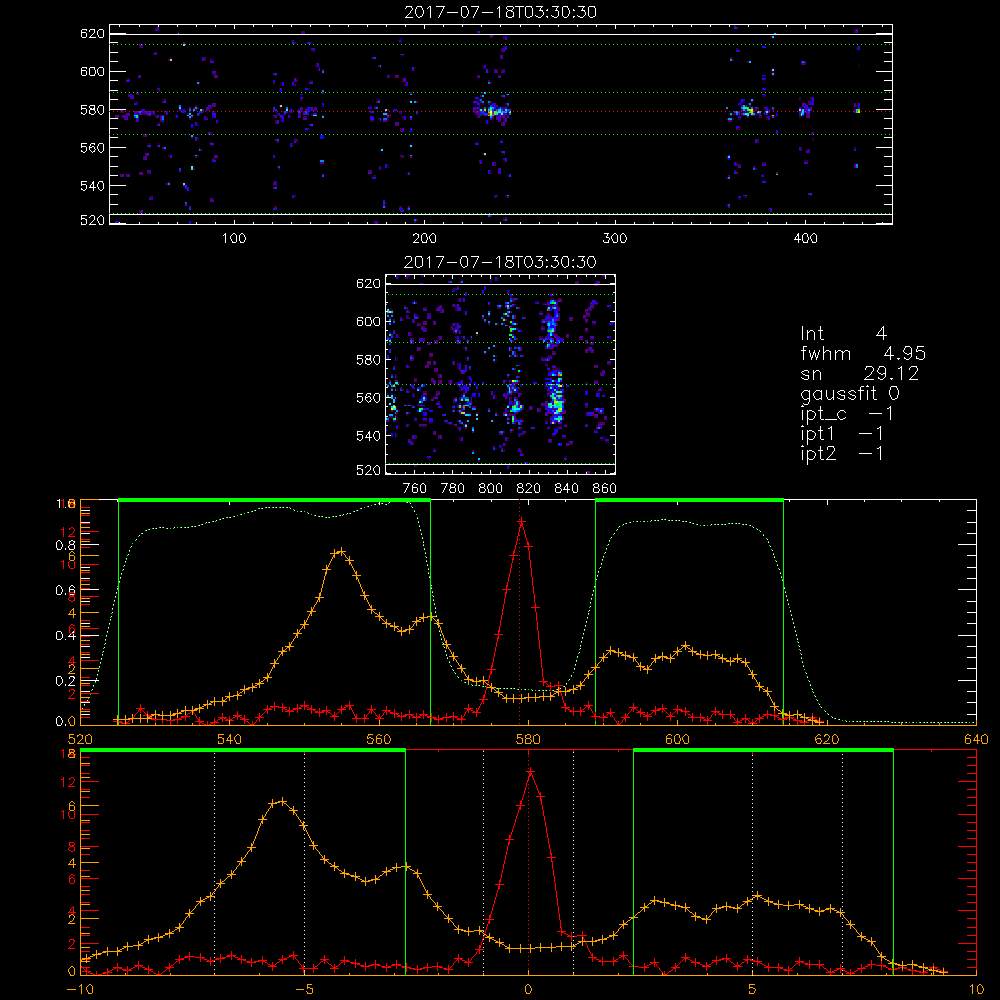This screenshot has height=1000, width=1000.
Task: Click the orange curve peak near -5.5 in lower plot
Action: click(x=281, y=801)
